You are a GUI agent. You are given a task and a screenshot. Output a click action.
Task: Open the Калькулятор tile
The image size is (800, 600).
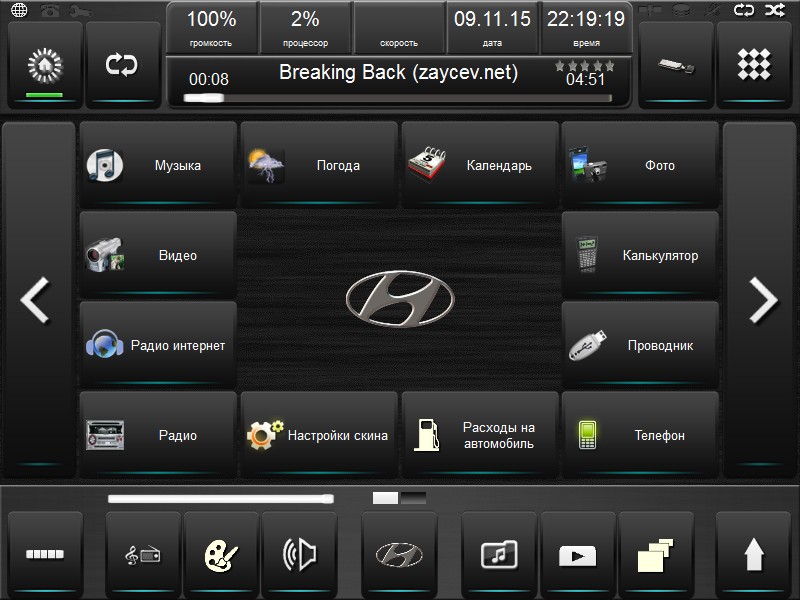(640, 255)
